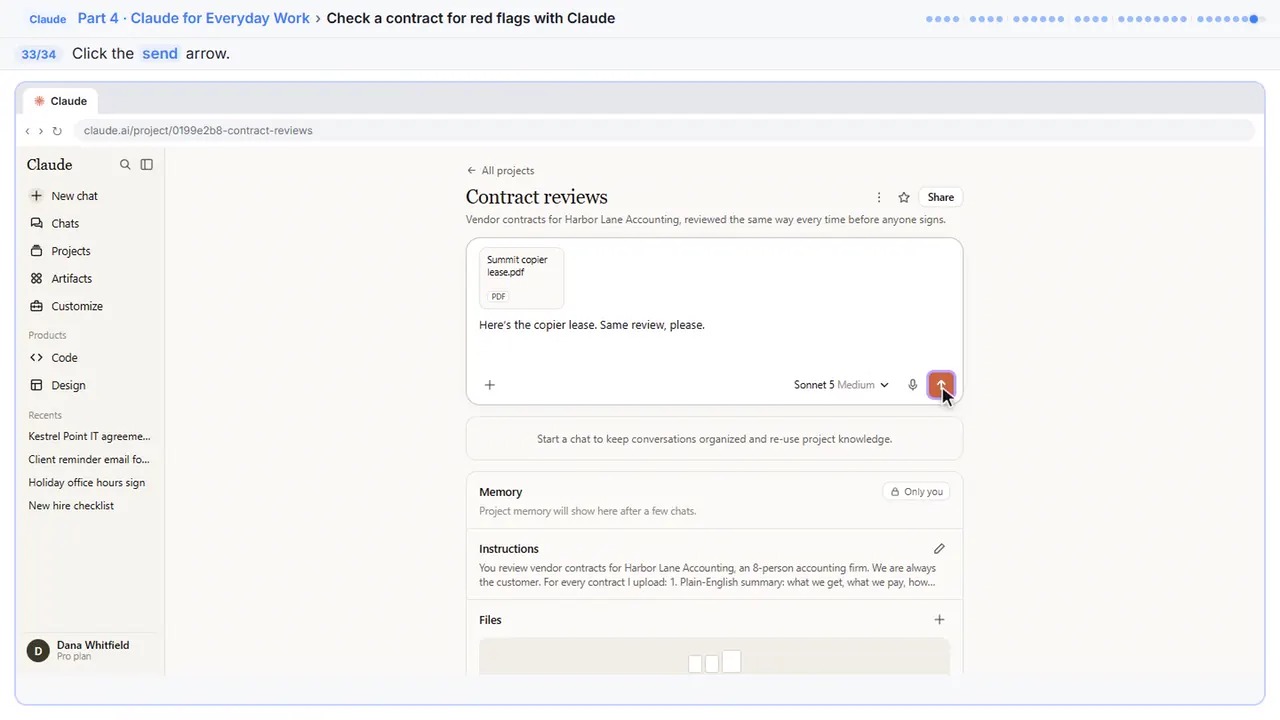Screen dimensions: 1280x720
Task: Click the Claude logo in the sidebar
Action: (x=50, y=165)
